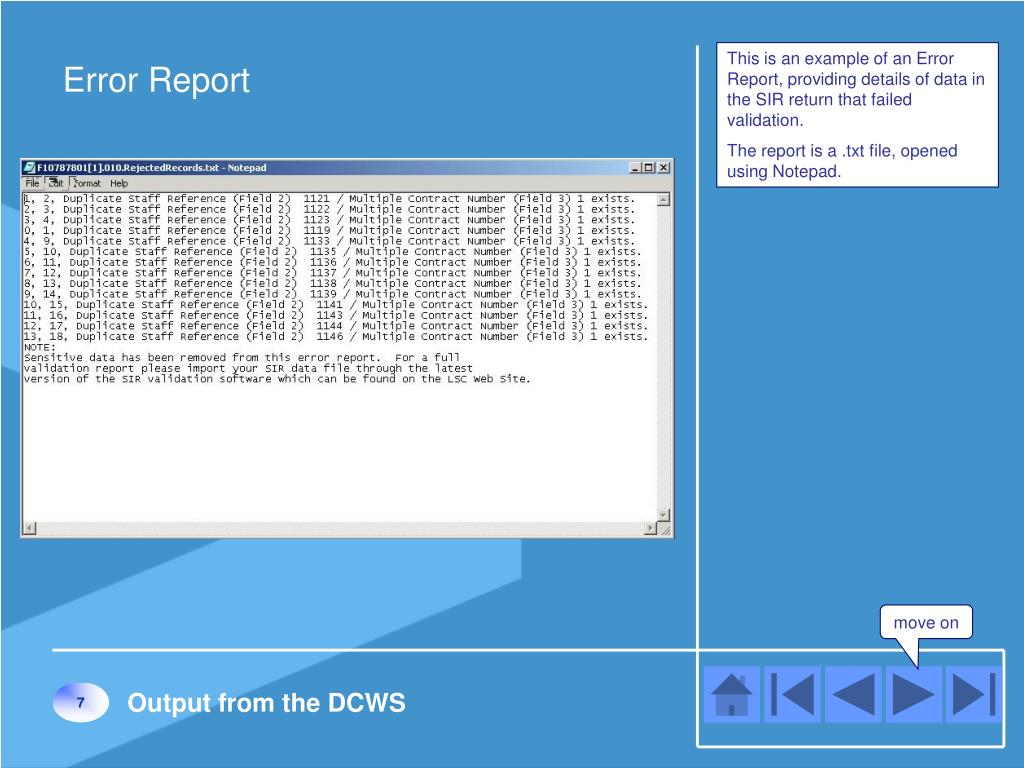Open the Help menu in Notepad
This screenshot has height=768, width=1024.
[119, 184]
